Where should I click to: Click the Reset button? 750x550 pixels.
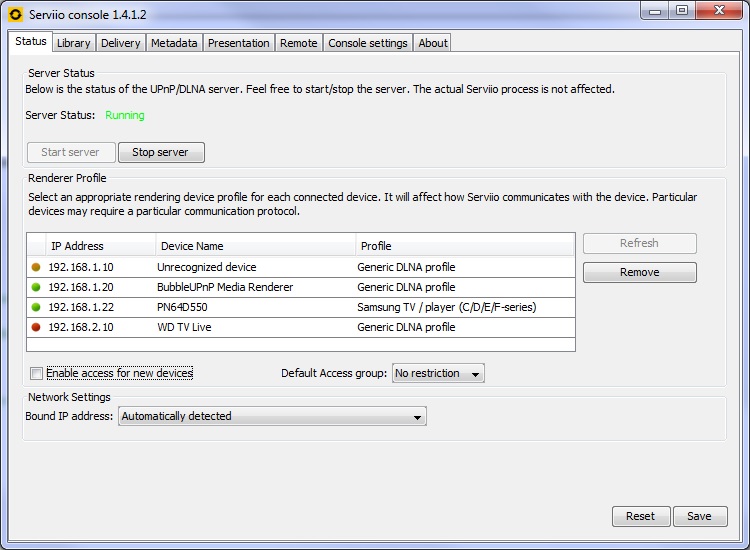[640, 516]
